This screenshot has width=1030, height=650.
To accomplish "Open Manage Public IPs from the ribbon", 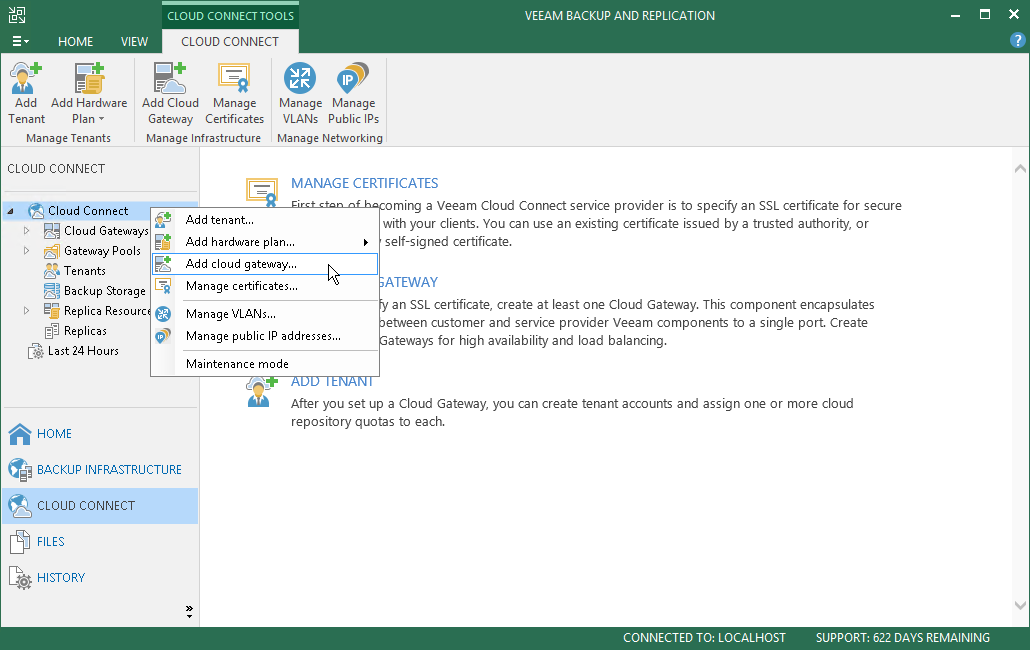I will point(353,79).
